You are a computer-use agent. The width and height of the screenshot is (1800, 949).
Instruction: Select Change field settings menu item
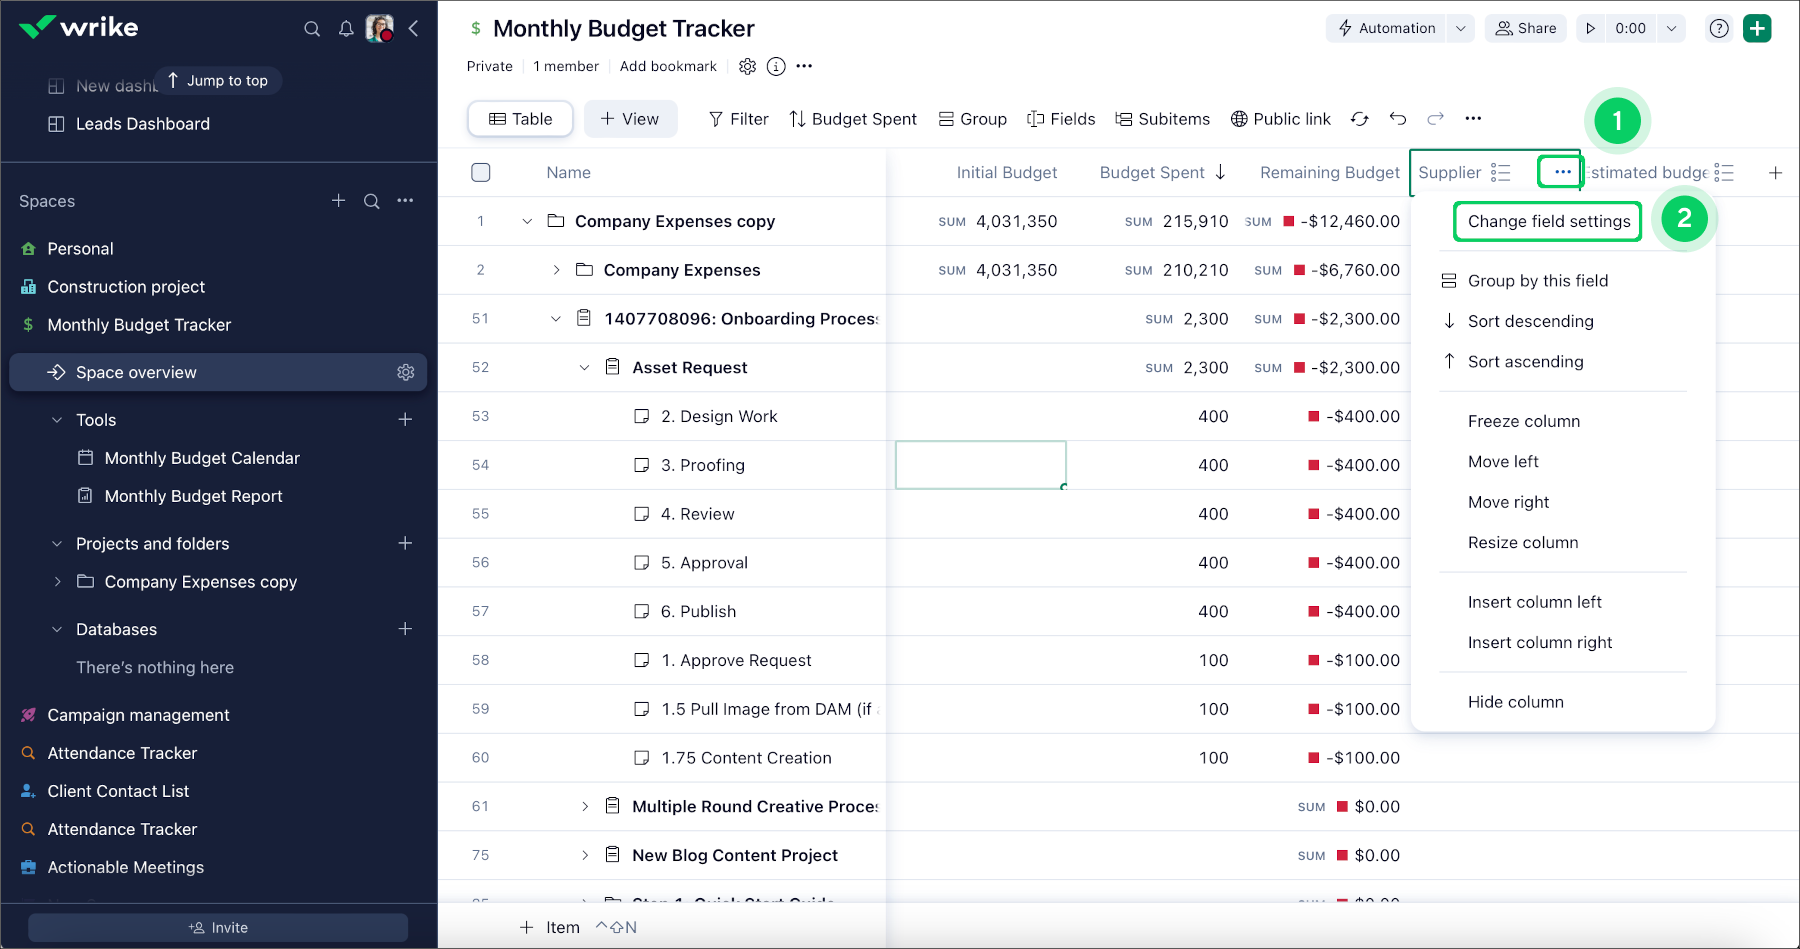pos(1548,221)
